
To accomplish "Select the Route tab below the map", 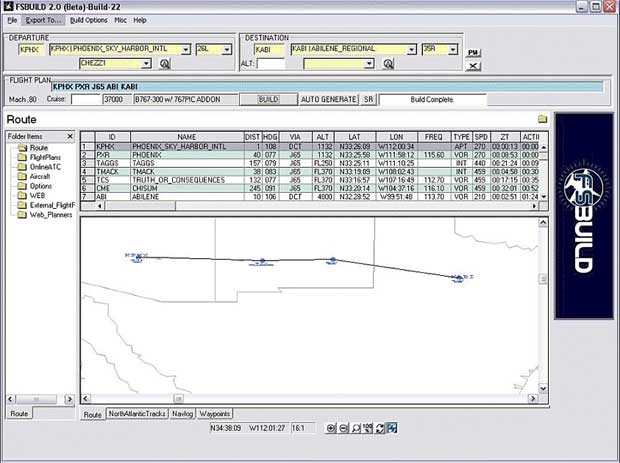I will 93,414.
